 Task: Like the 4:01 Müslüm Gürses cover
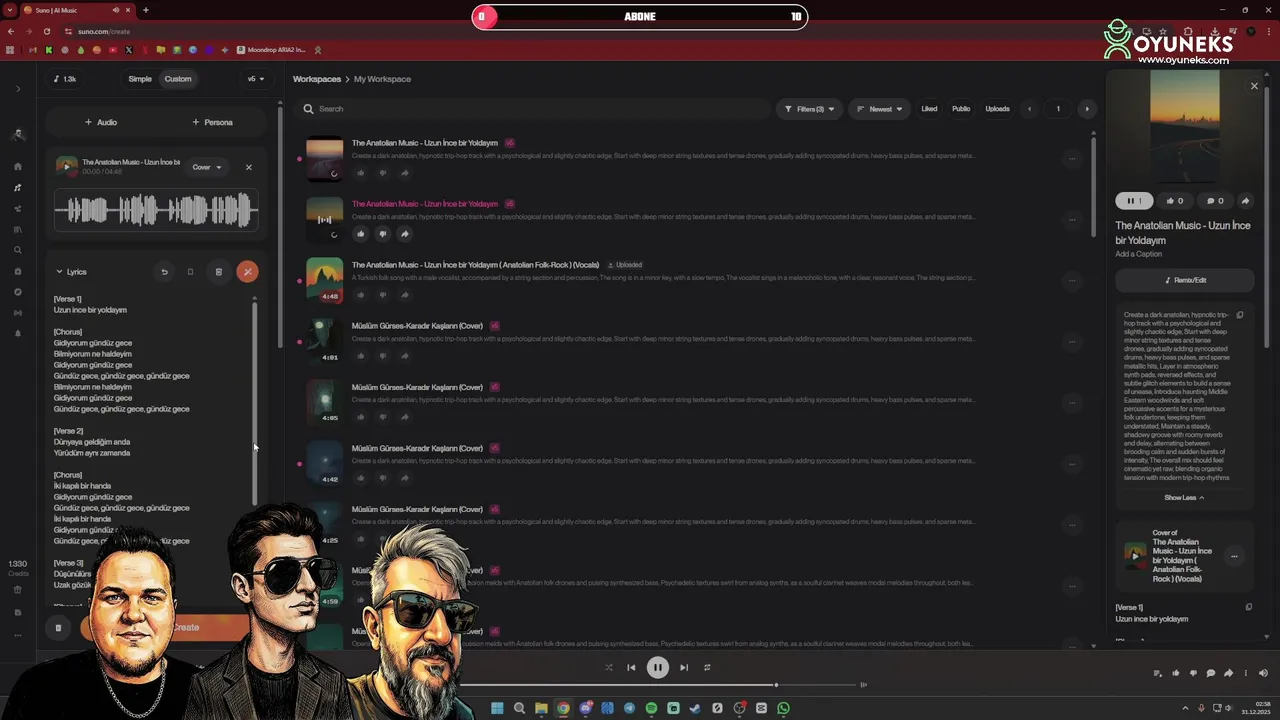361,356
